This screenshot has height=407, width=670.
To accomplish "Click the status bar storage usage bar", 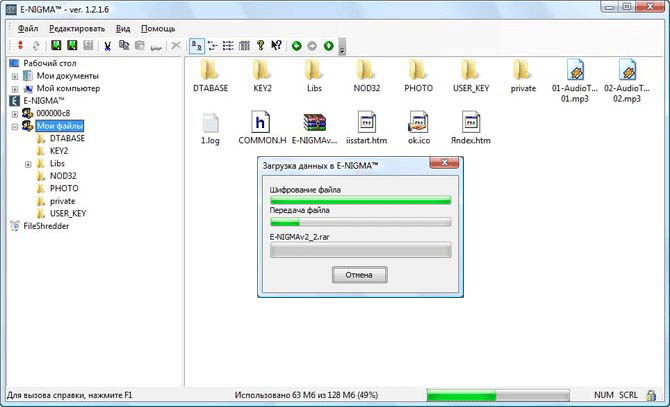I will (498, 395).
